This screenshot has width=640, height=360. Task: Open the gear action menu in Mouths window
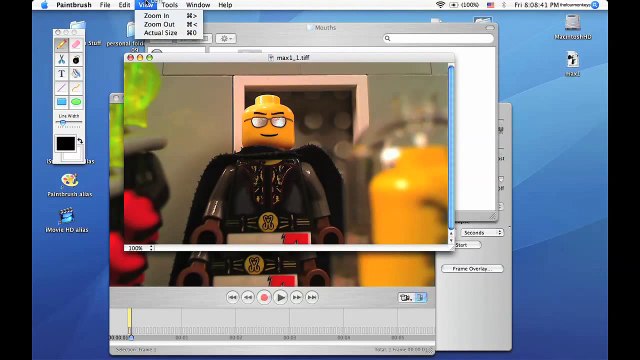pos(225,38)
